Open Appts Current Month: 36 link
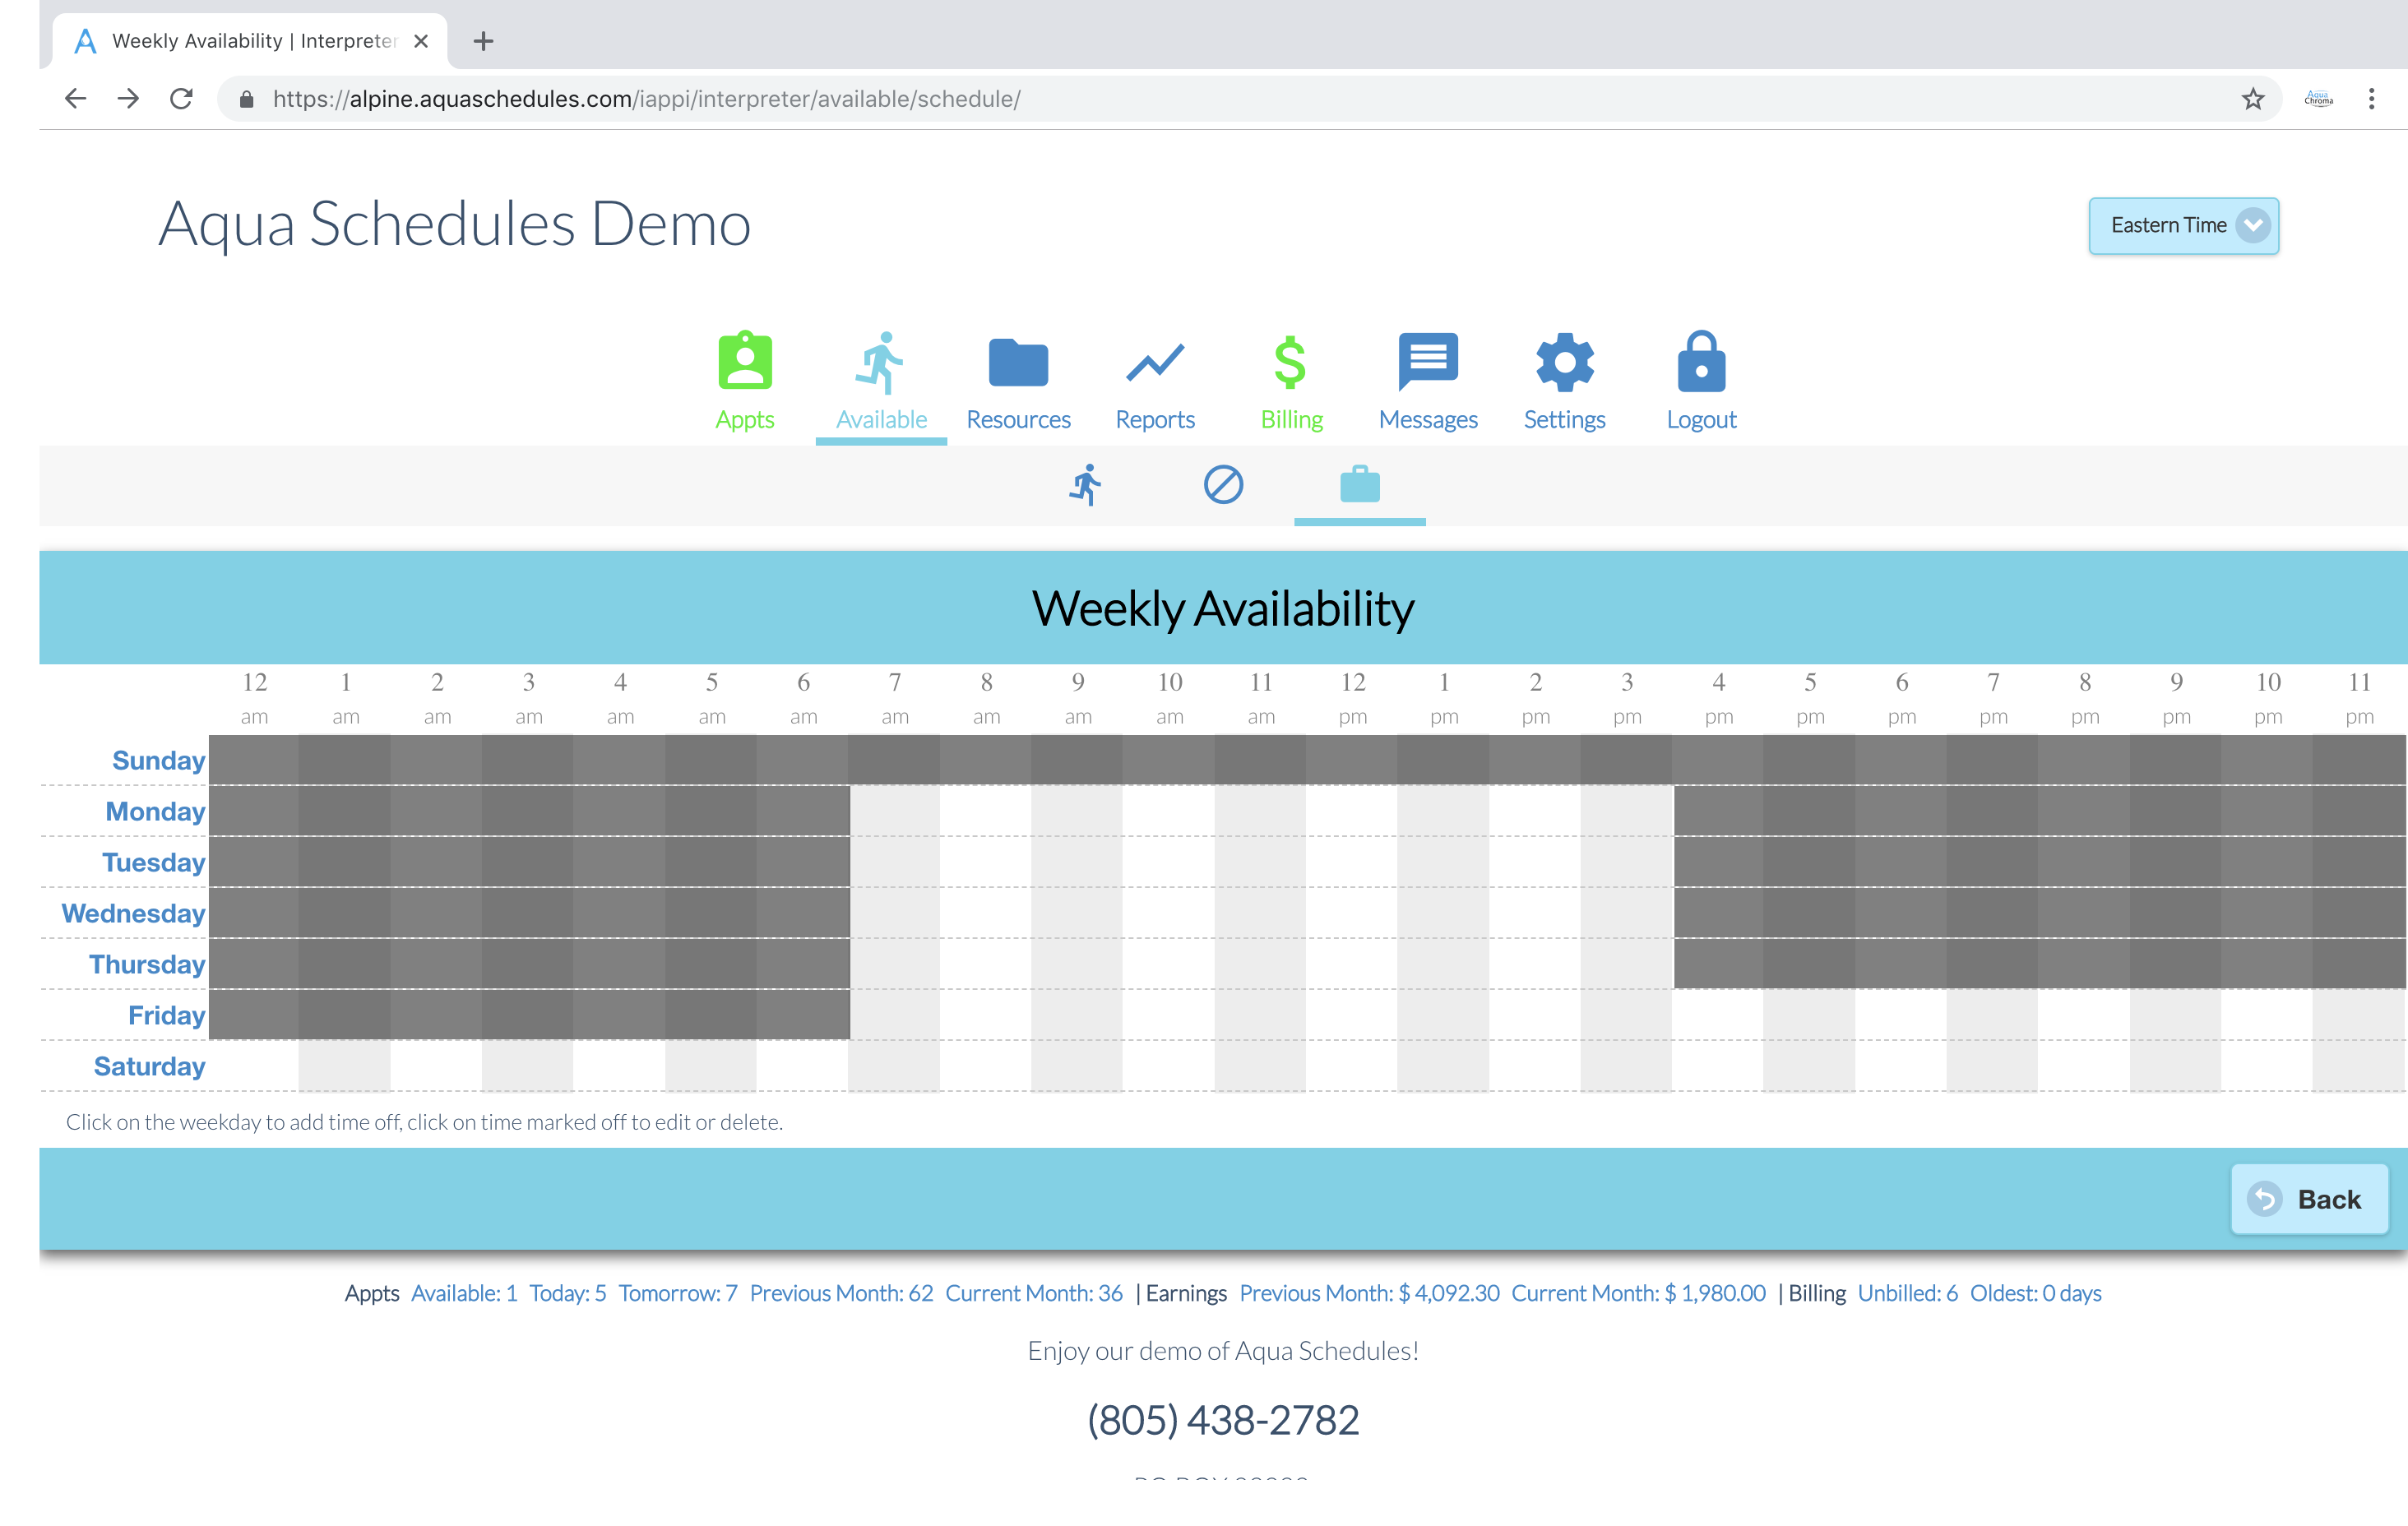Viewport: 2408px width, 1526px height. [x=1034, y=1293]
